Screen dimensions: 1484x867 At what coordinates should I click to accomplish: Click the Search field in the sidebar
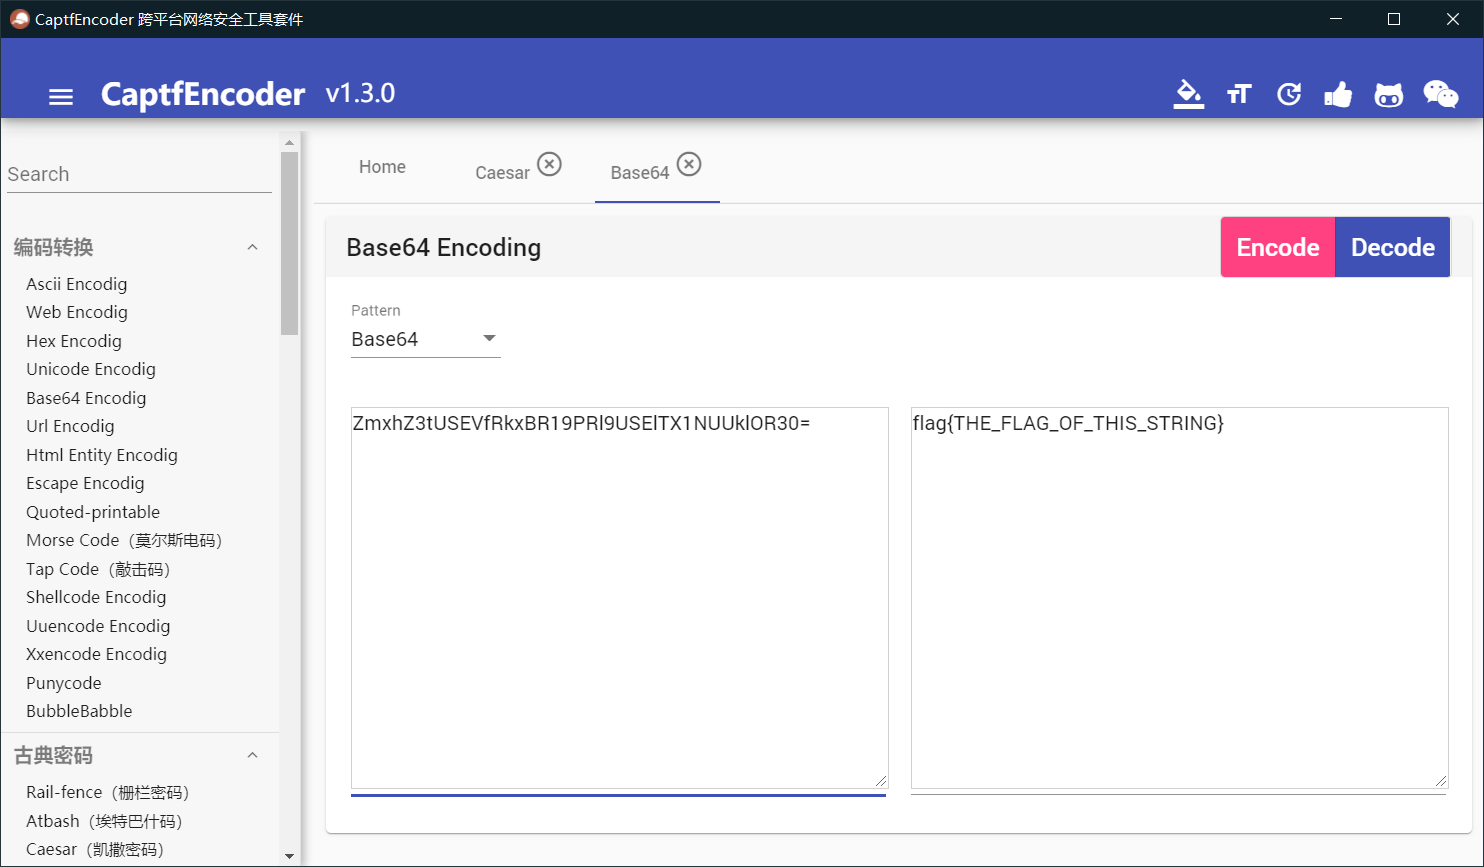coord(139,174)
